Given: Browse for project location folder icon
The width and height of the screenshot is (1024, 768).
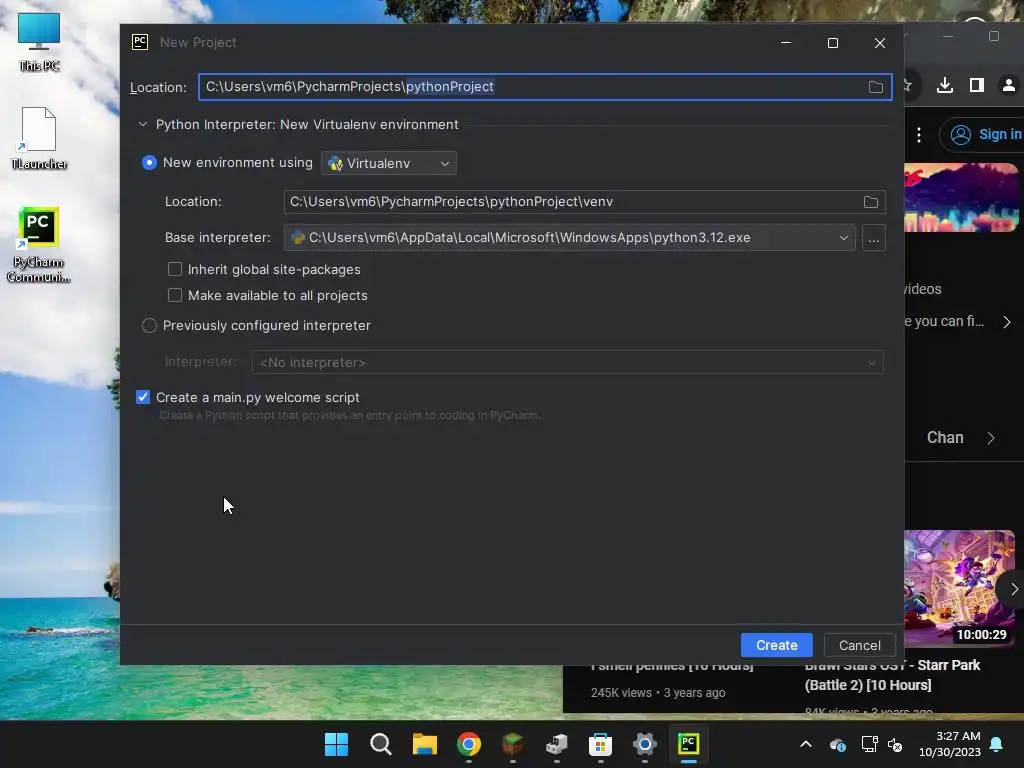Looking at the screenshot, I should pos(876,87).
